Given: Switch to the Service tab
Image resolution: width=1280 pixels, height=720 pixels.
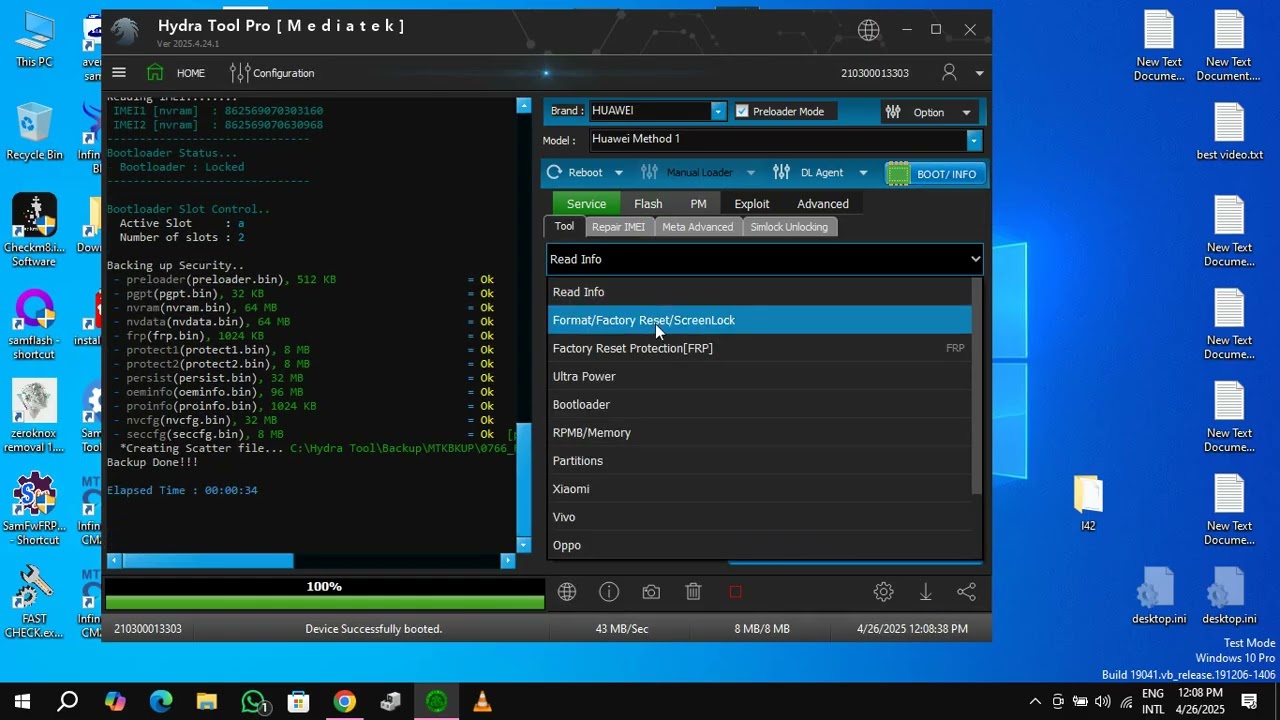Looking at the screenshot, I should click(x=586, y=203).
